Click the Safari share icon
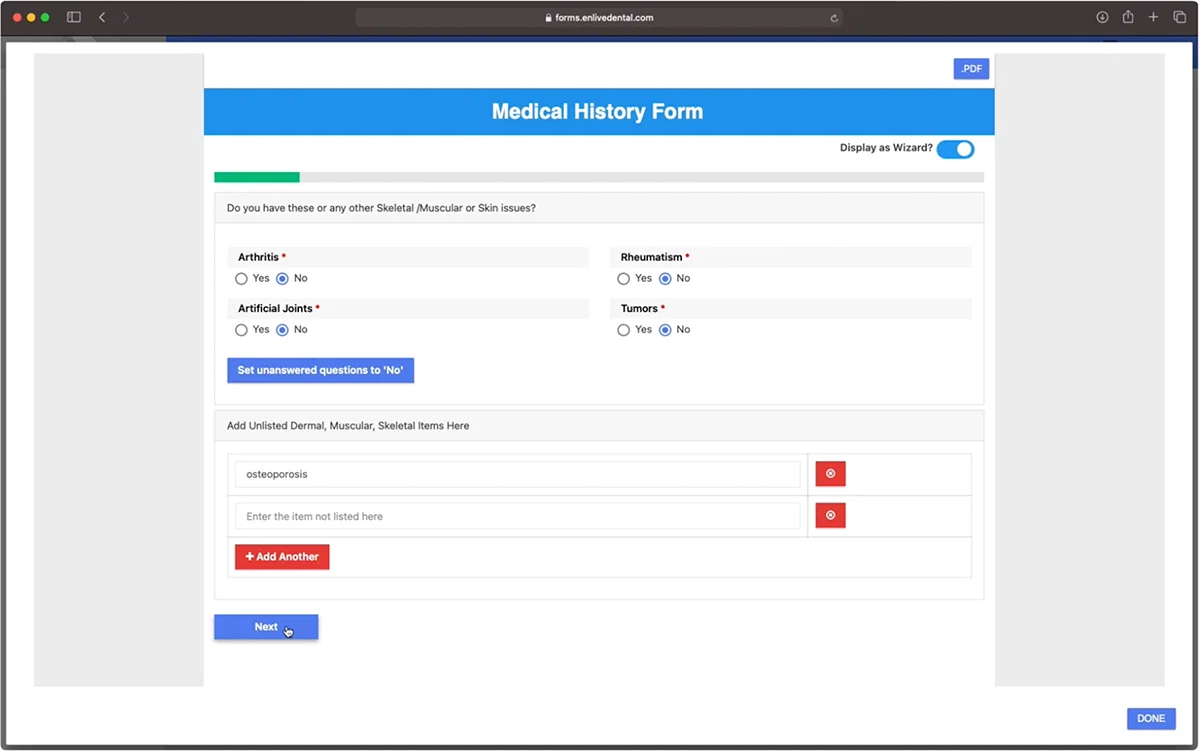This screenshot has height=751, width=1200. 1128,18
